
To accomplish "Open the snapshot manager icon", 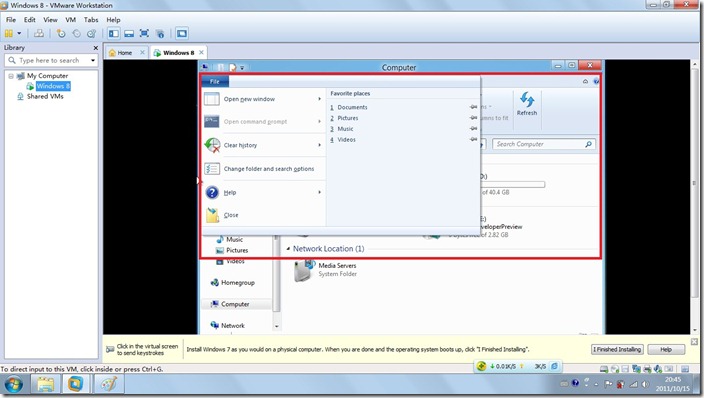I will [92, 33].
